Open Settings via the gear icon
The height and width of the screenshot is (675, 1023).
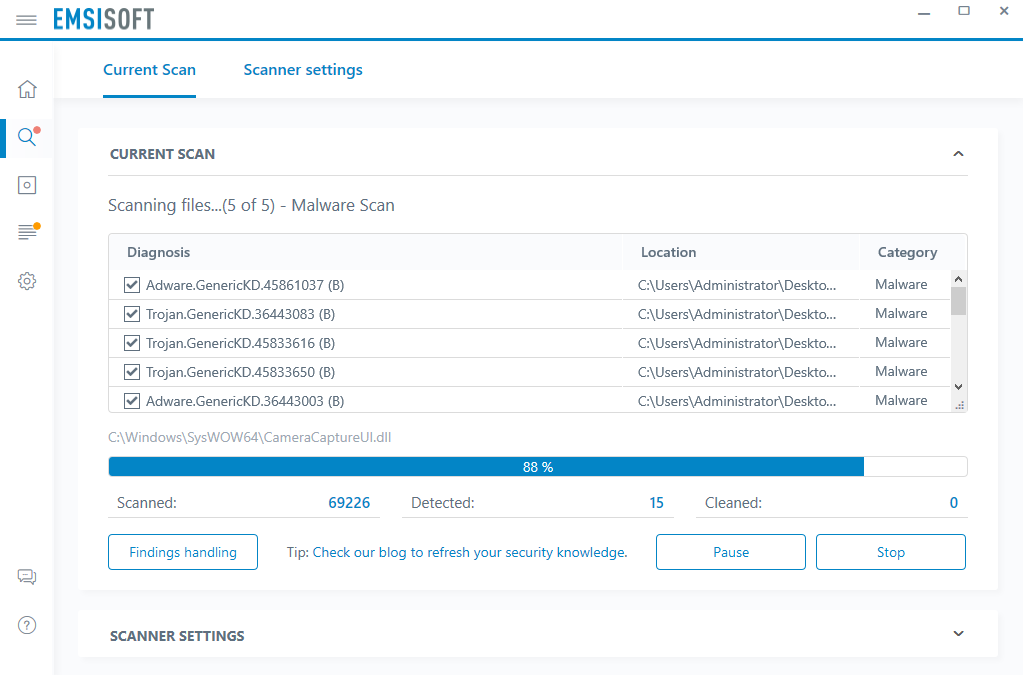tap(27, 281)
